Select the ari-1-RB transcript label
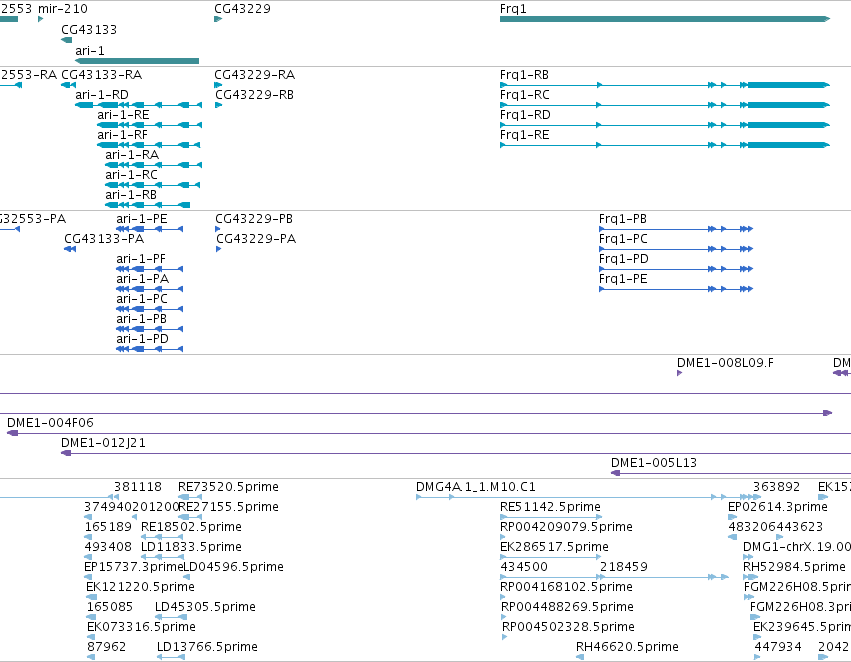This screenshot has width=851, height=662. [131, 195]
